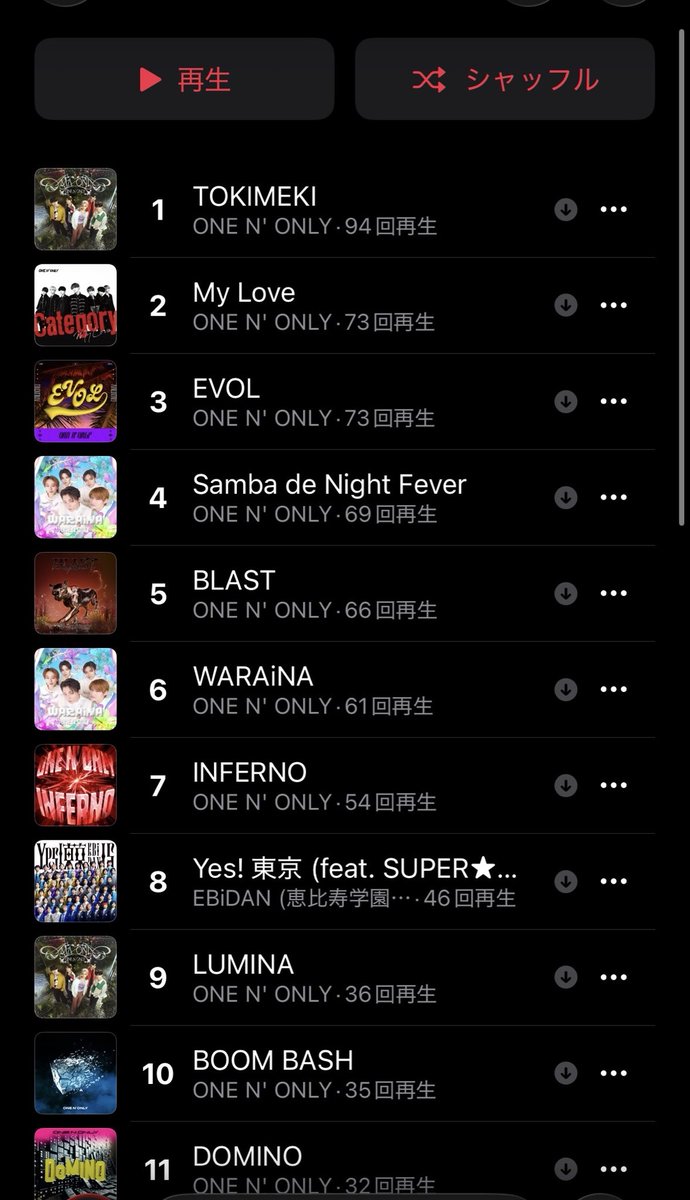690x1200 pixels.
Task: Download the EVOL track
Action: tap(566, 401)
